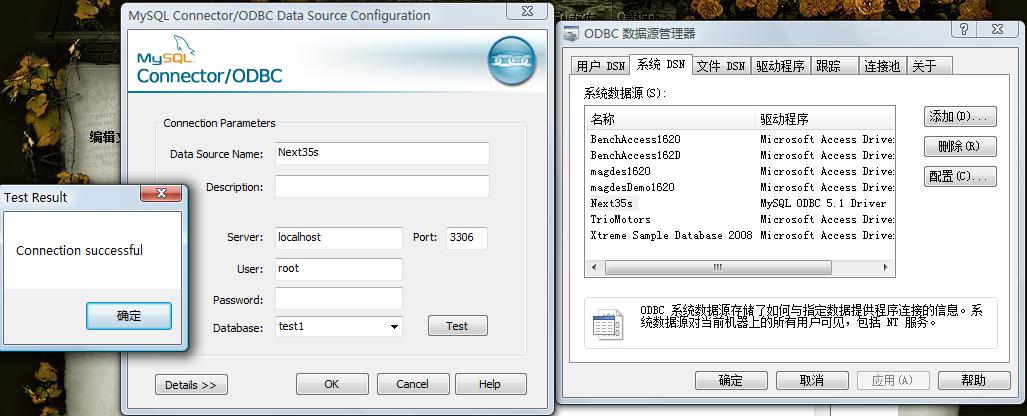Click OK in the MySQL Connector dialog
This screenshot has height=416, width=1027.
332,384
